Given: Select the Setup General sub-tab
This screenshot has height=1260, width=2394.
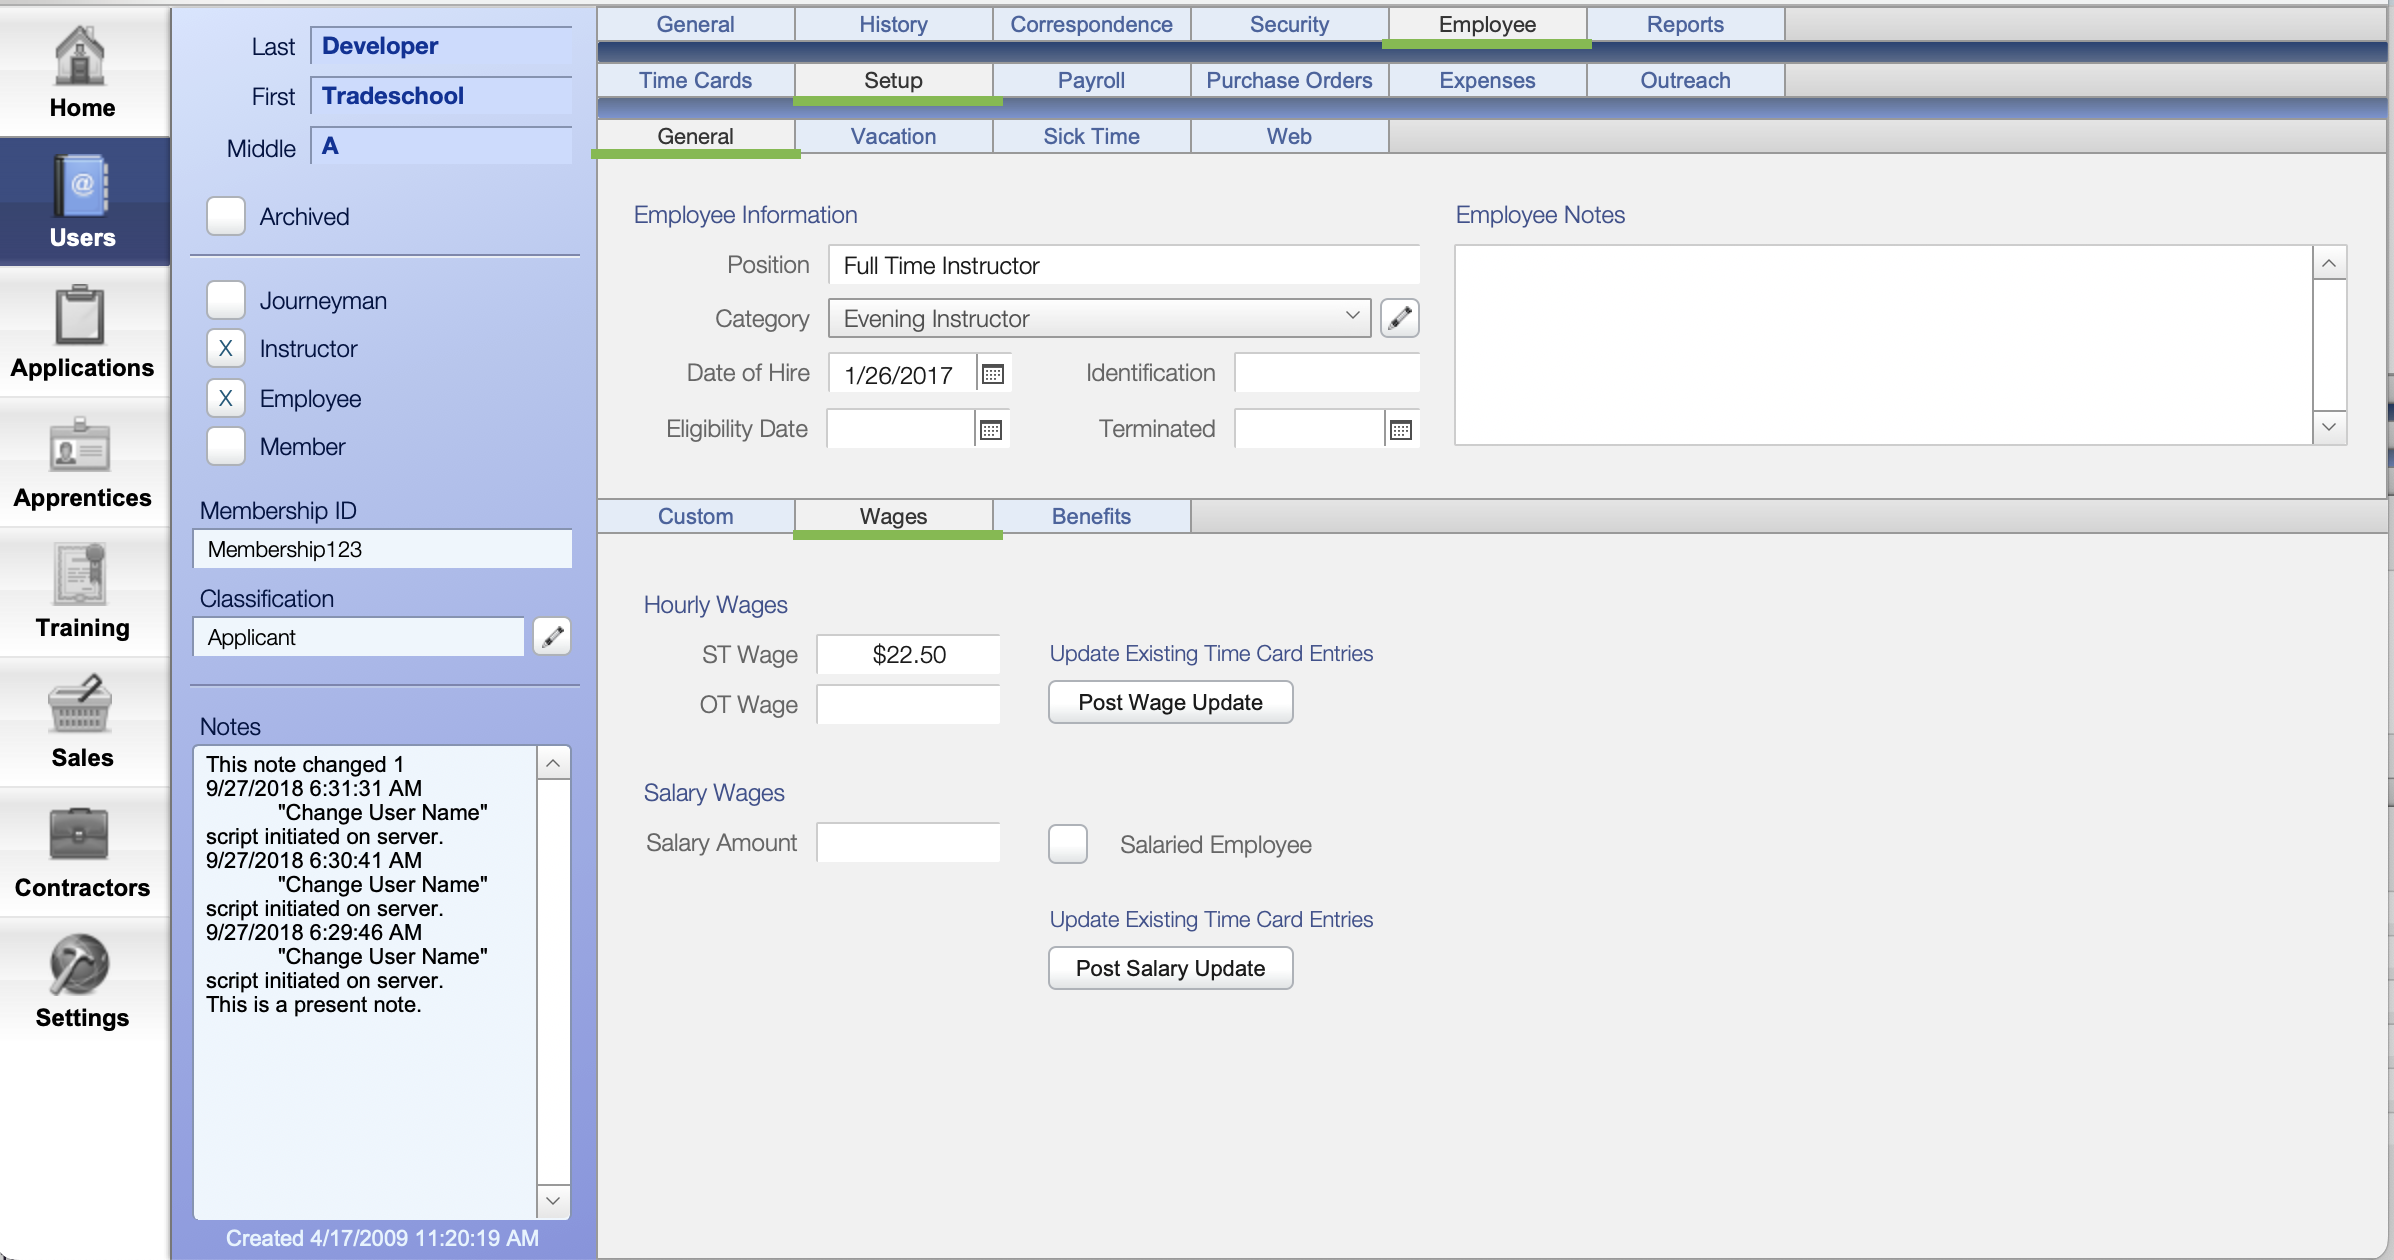Looking at the screenshot, I should point(695,136).
